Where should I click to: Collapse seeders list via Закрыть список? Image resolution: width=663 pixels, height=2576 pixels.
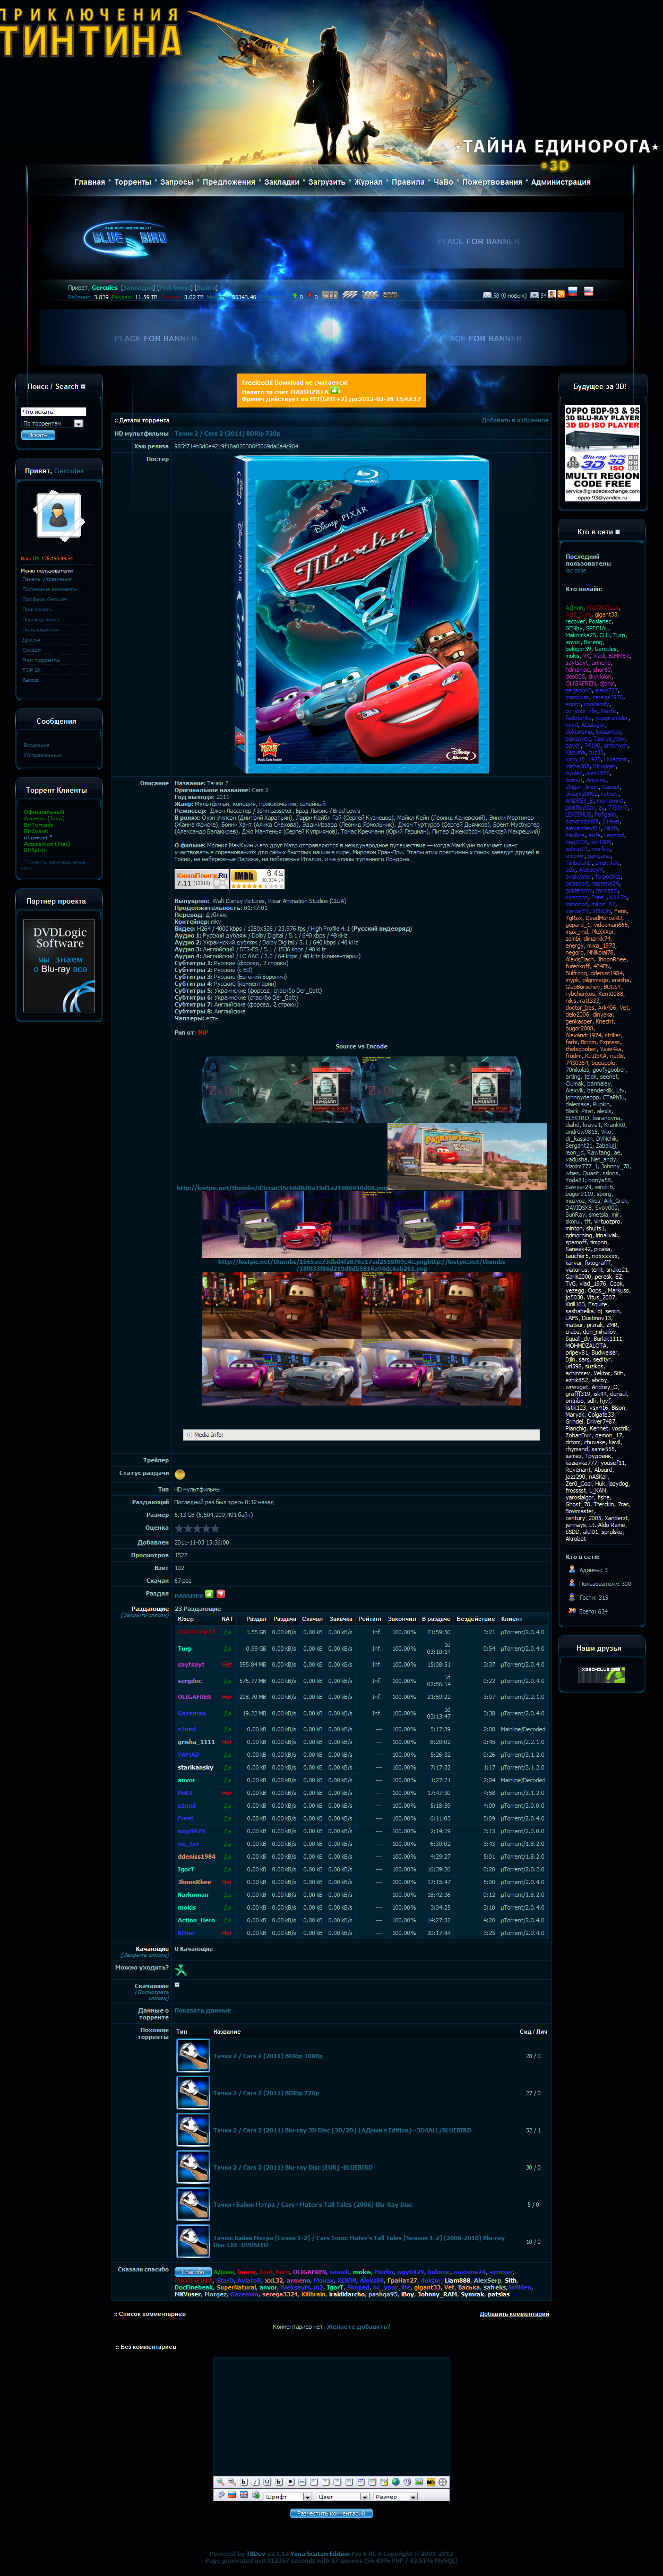click(146, 1614)
